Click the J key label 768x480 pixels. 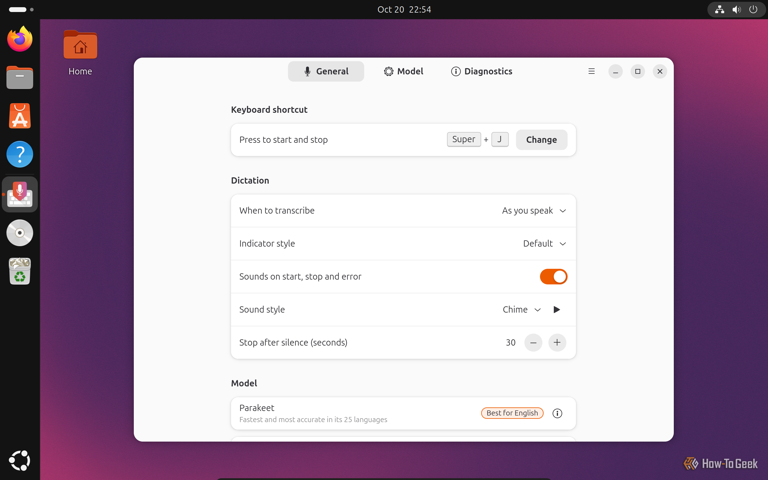coord(500,140)
